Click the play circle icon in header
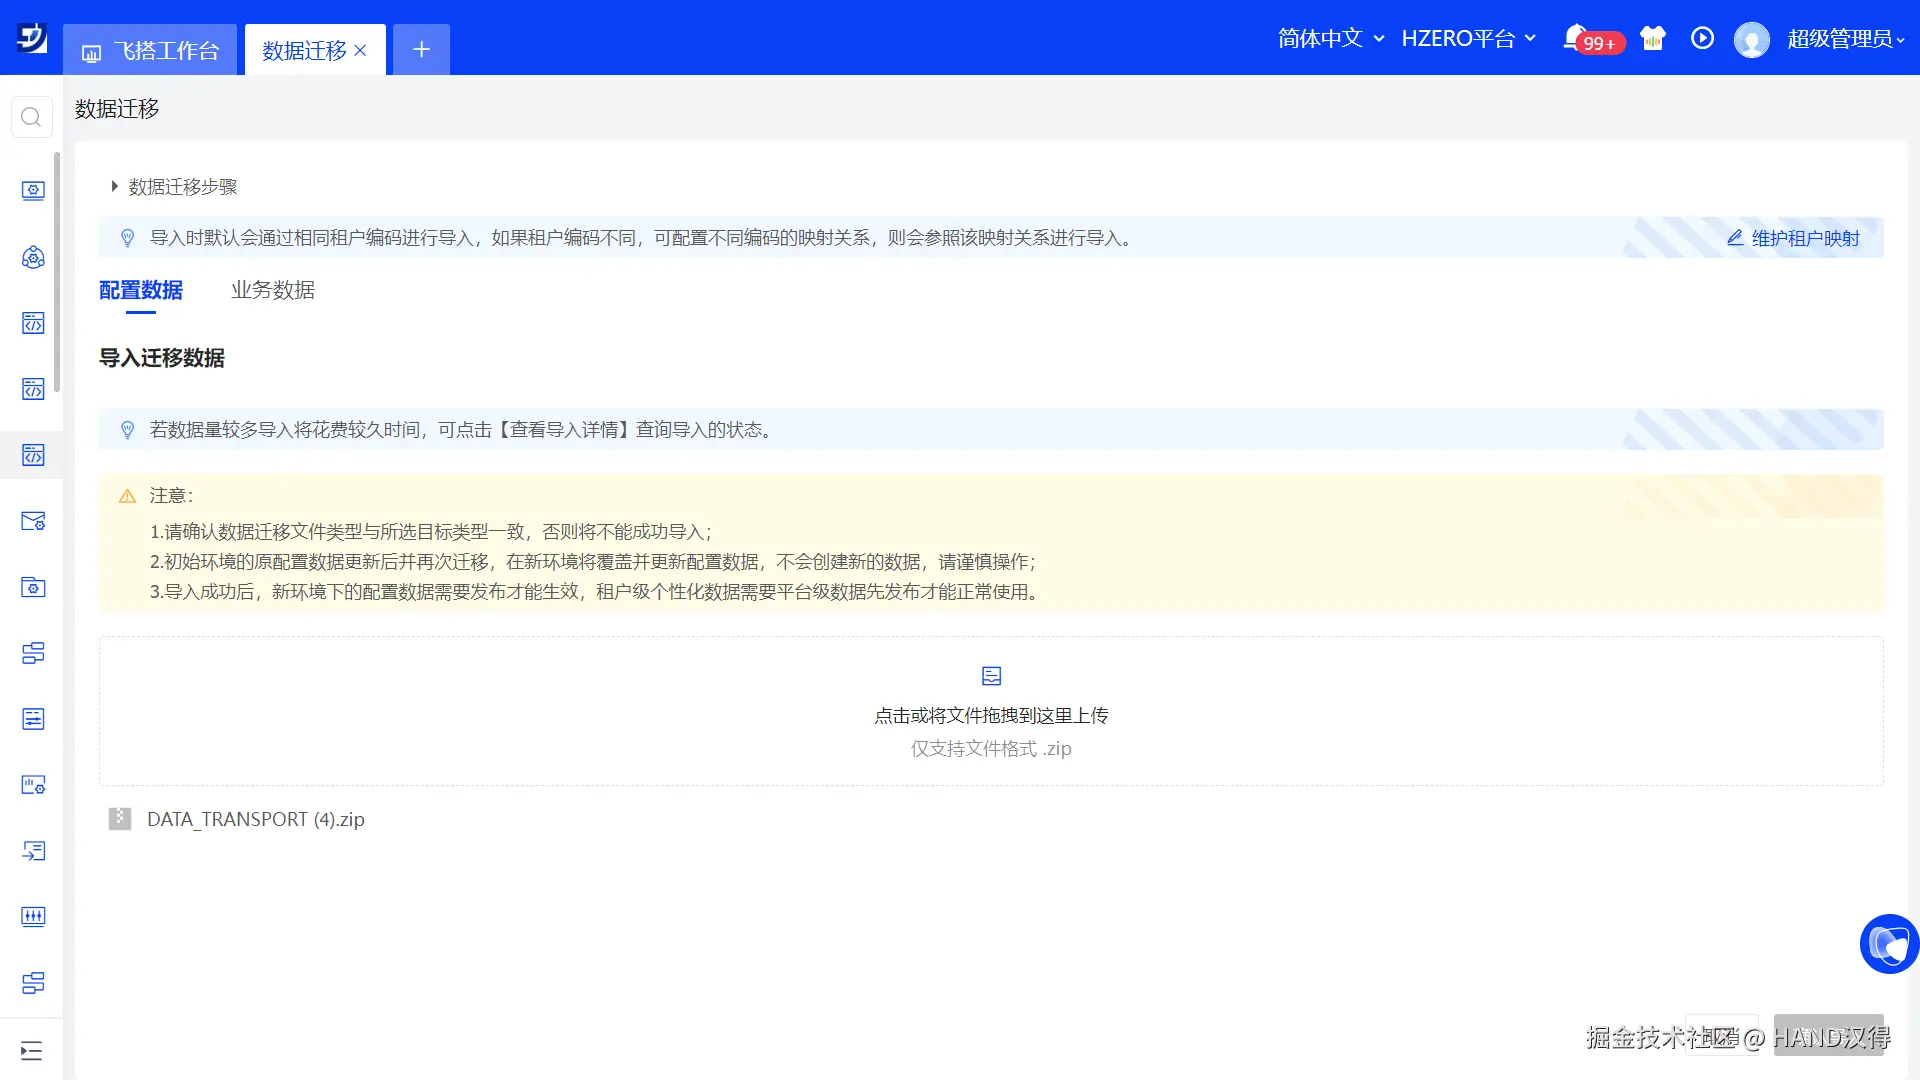The width and height of the screenshot is (1920, 1080). coord(1702,38)
